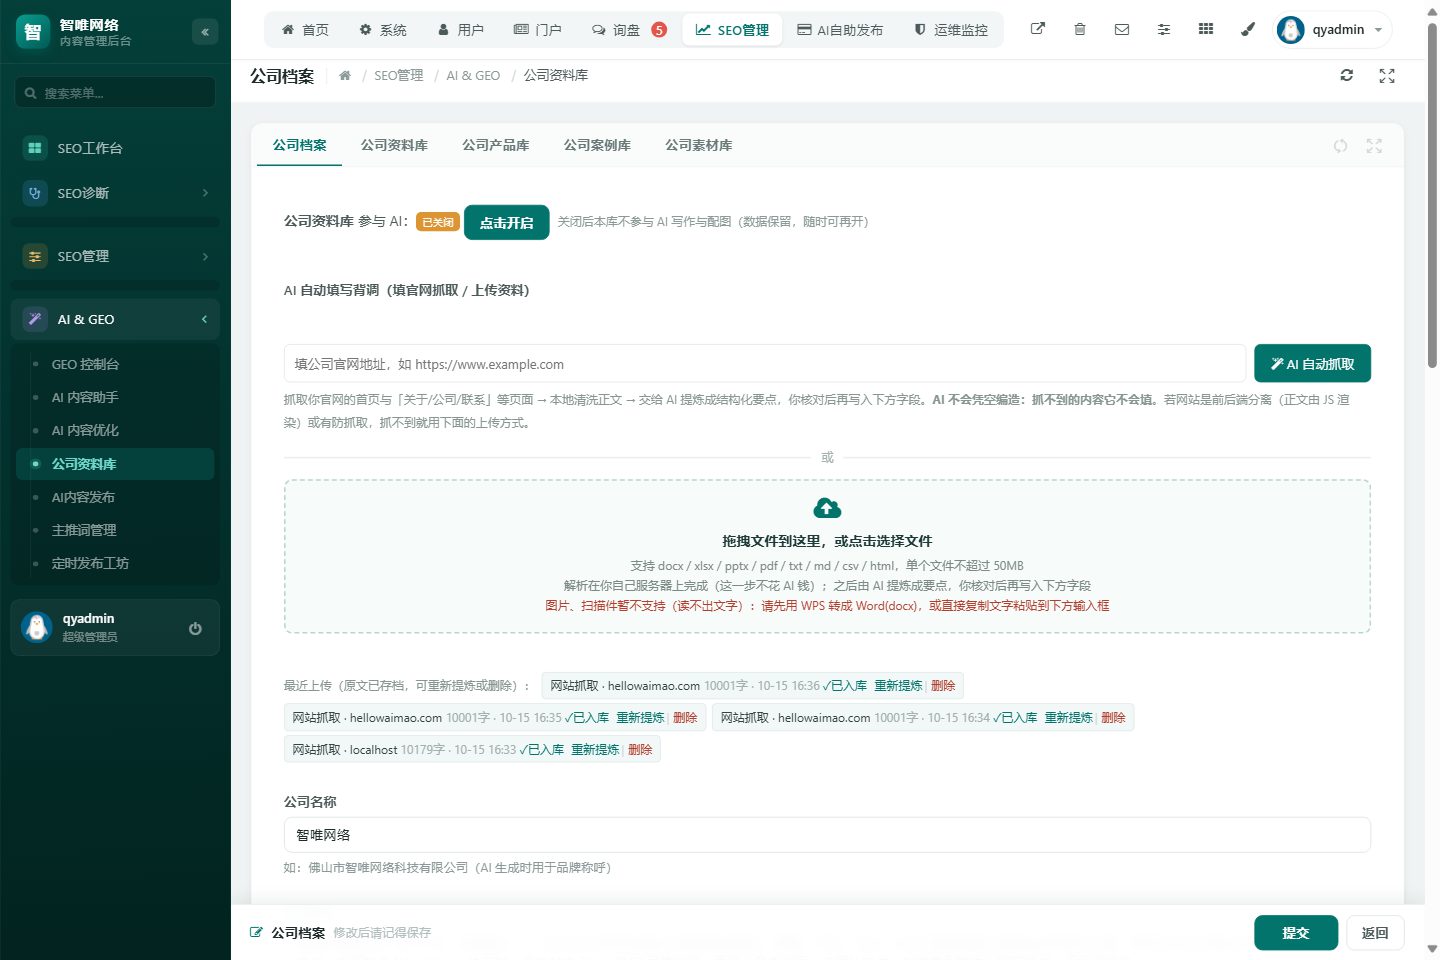1440x960 pixels.
Task: Collapse the AI & GEO sidebar menu
Action: 115,319
